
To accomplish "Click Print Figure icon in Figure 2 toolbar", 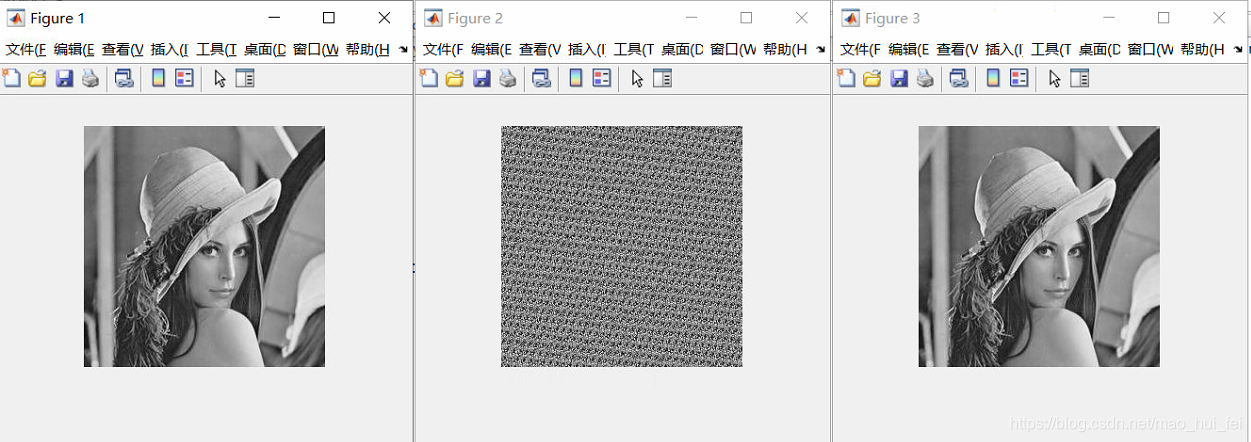I will tap(508, 78).
